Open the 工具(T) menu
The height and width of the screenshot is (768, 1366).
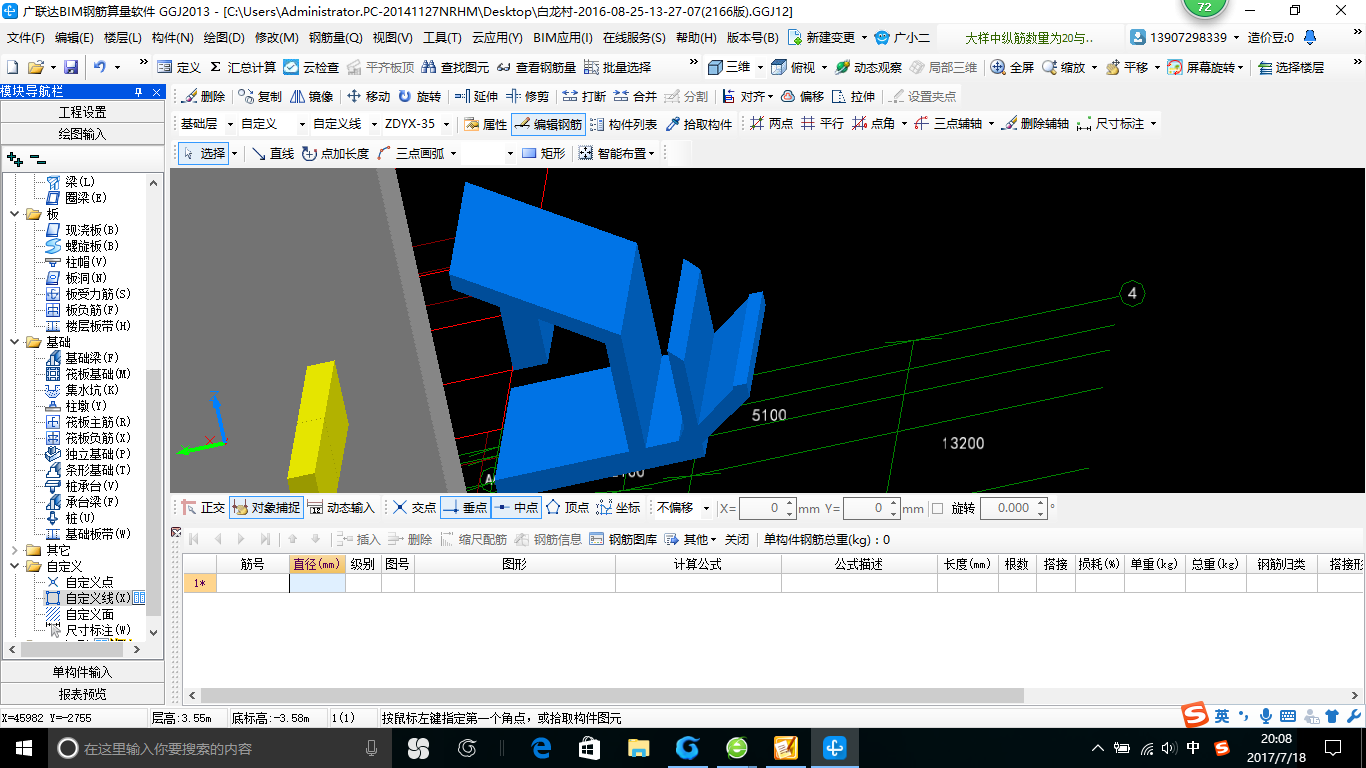coord(443,38)
